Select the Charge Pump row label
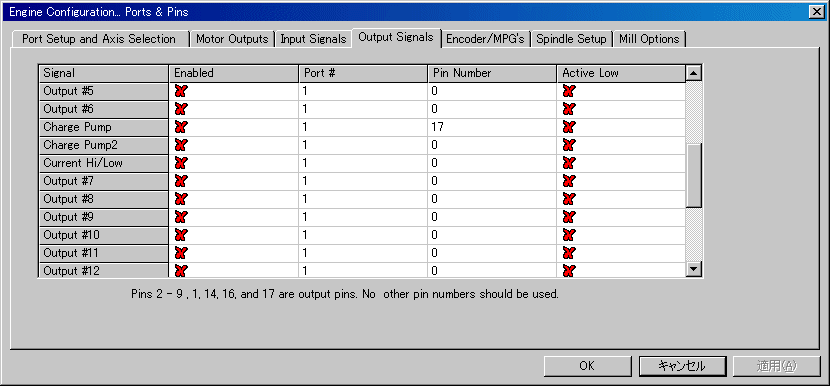The width and height of the screenshot is (830, 386). [x=104, y=127]
